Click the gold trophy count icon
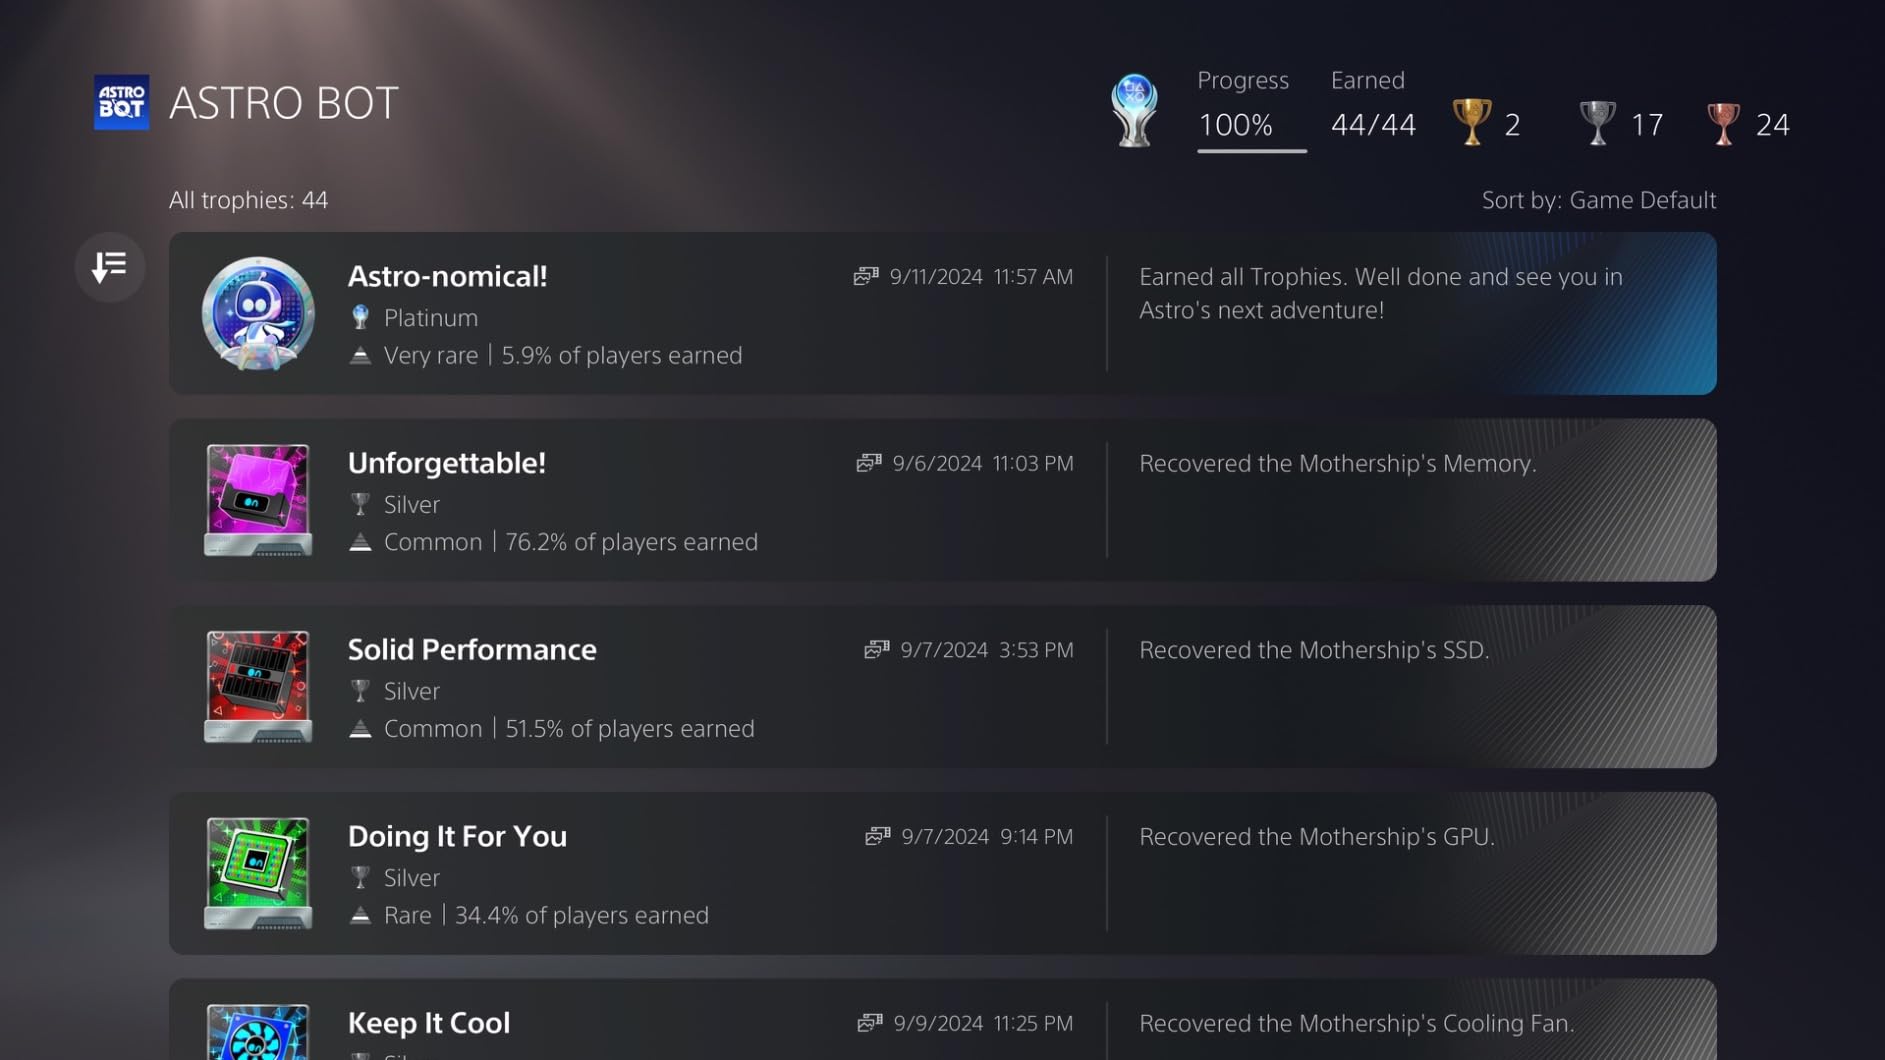Screen dimensions: 1885x1060 [x=1471, y=123]
